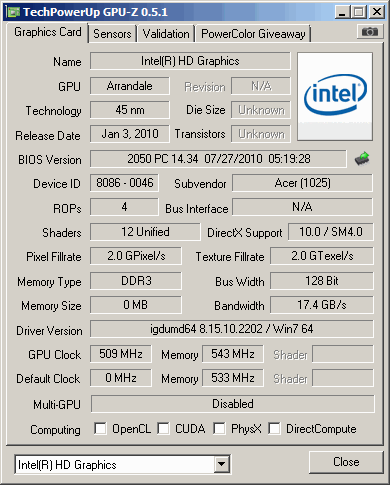
Task: Open GPU-Z title bar application icon
Action: tap(13, 12)
